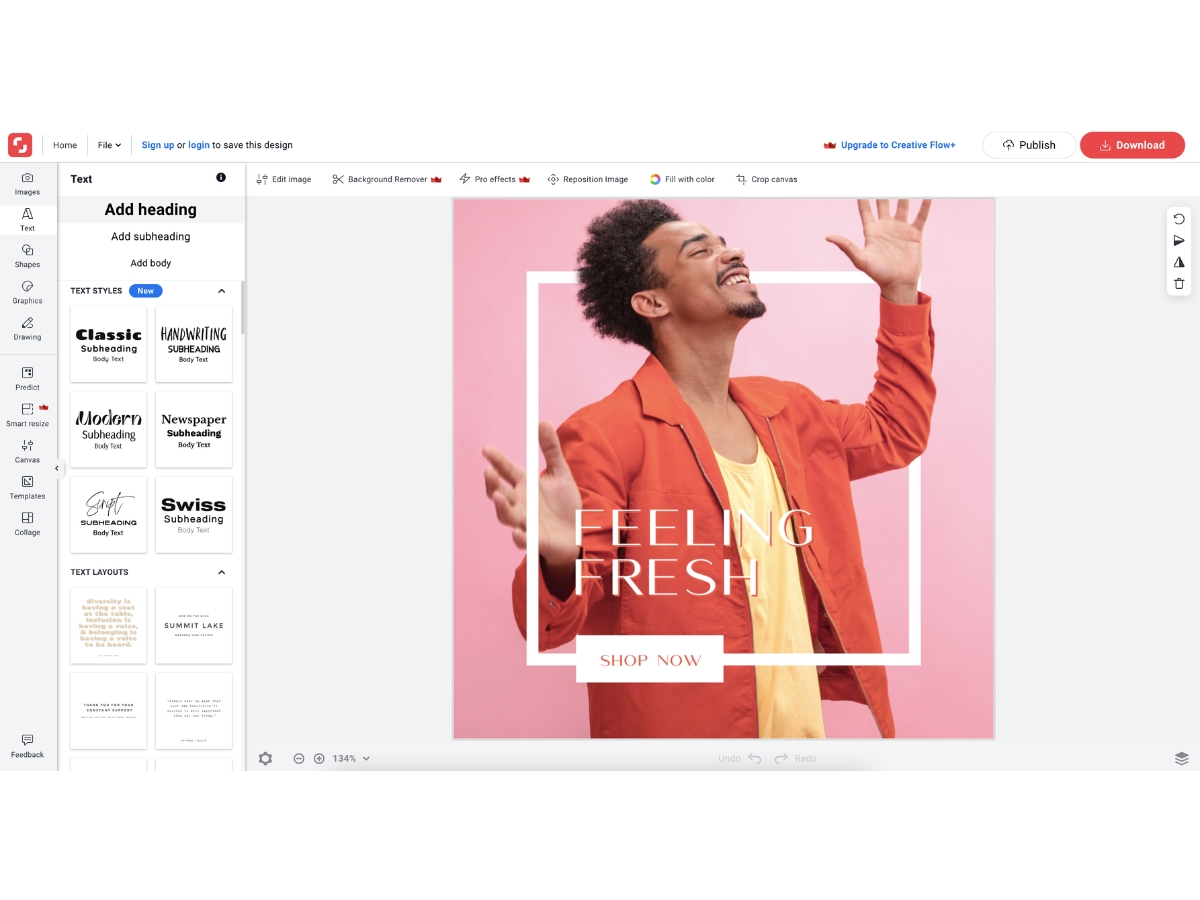The height and width of the screenshot is (900, 1200).
Task: Collapse the Text Layouts section
Action: [222, 573]
